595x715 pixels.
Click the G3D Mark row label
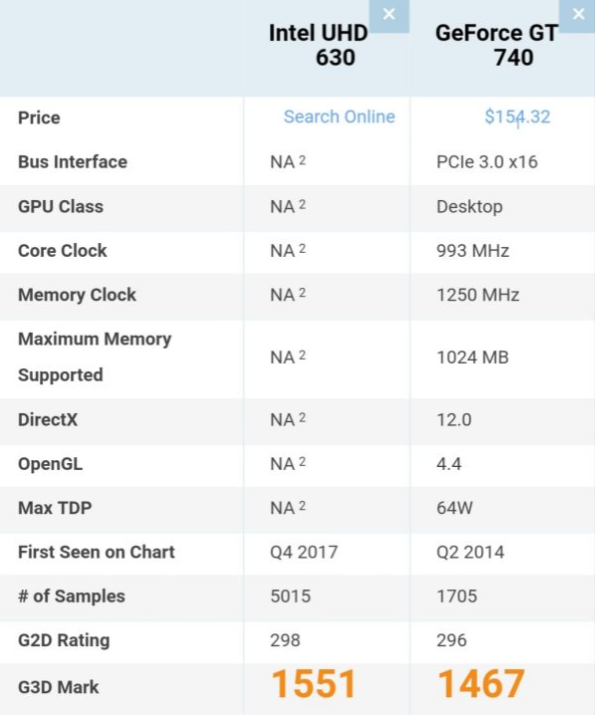[58, 687]
